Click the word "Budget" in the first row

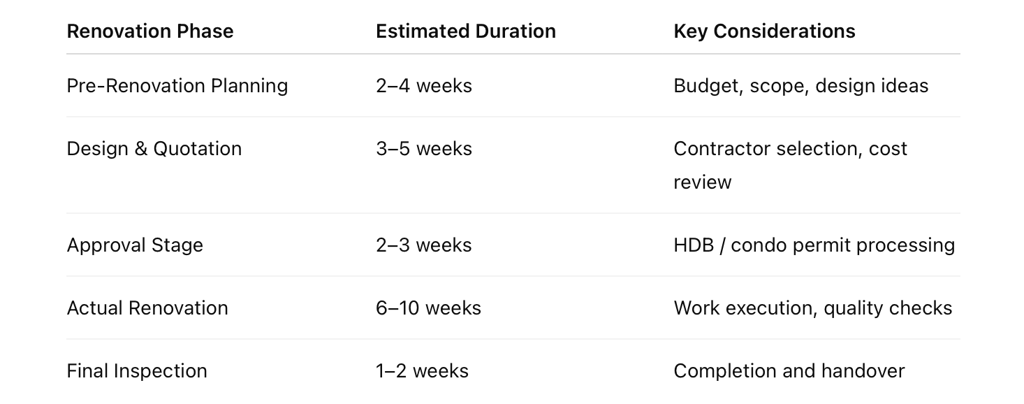pyautogui.click(x=704, y=86)
